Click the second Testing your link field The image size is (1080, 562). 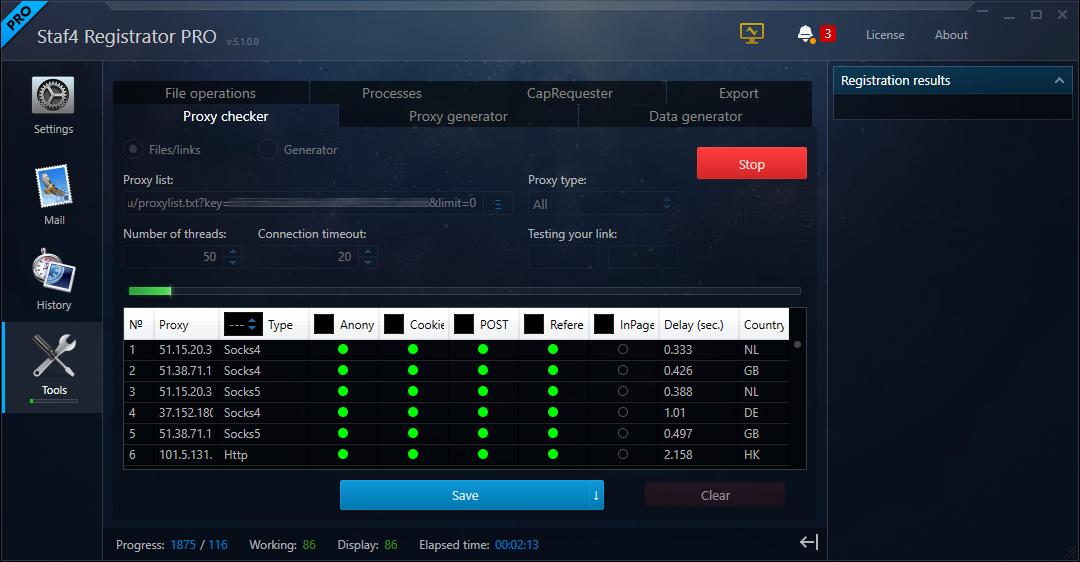pos(643,257)
